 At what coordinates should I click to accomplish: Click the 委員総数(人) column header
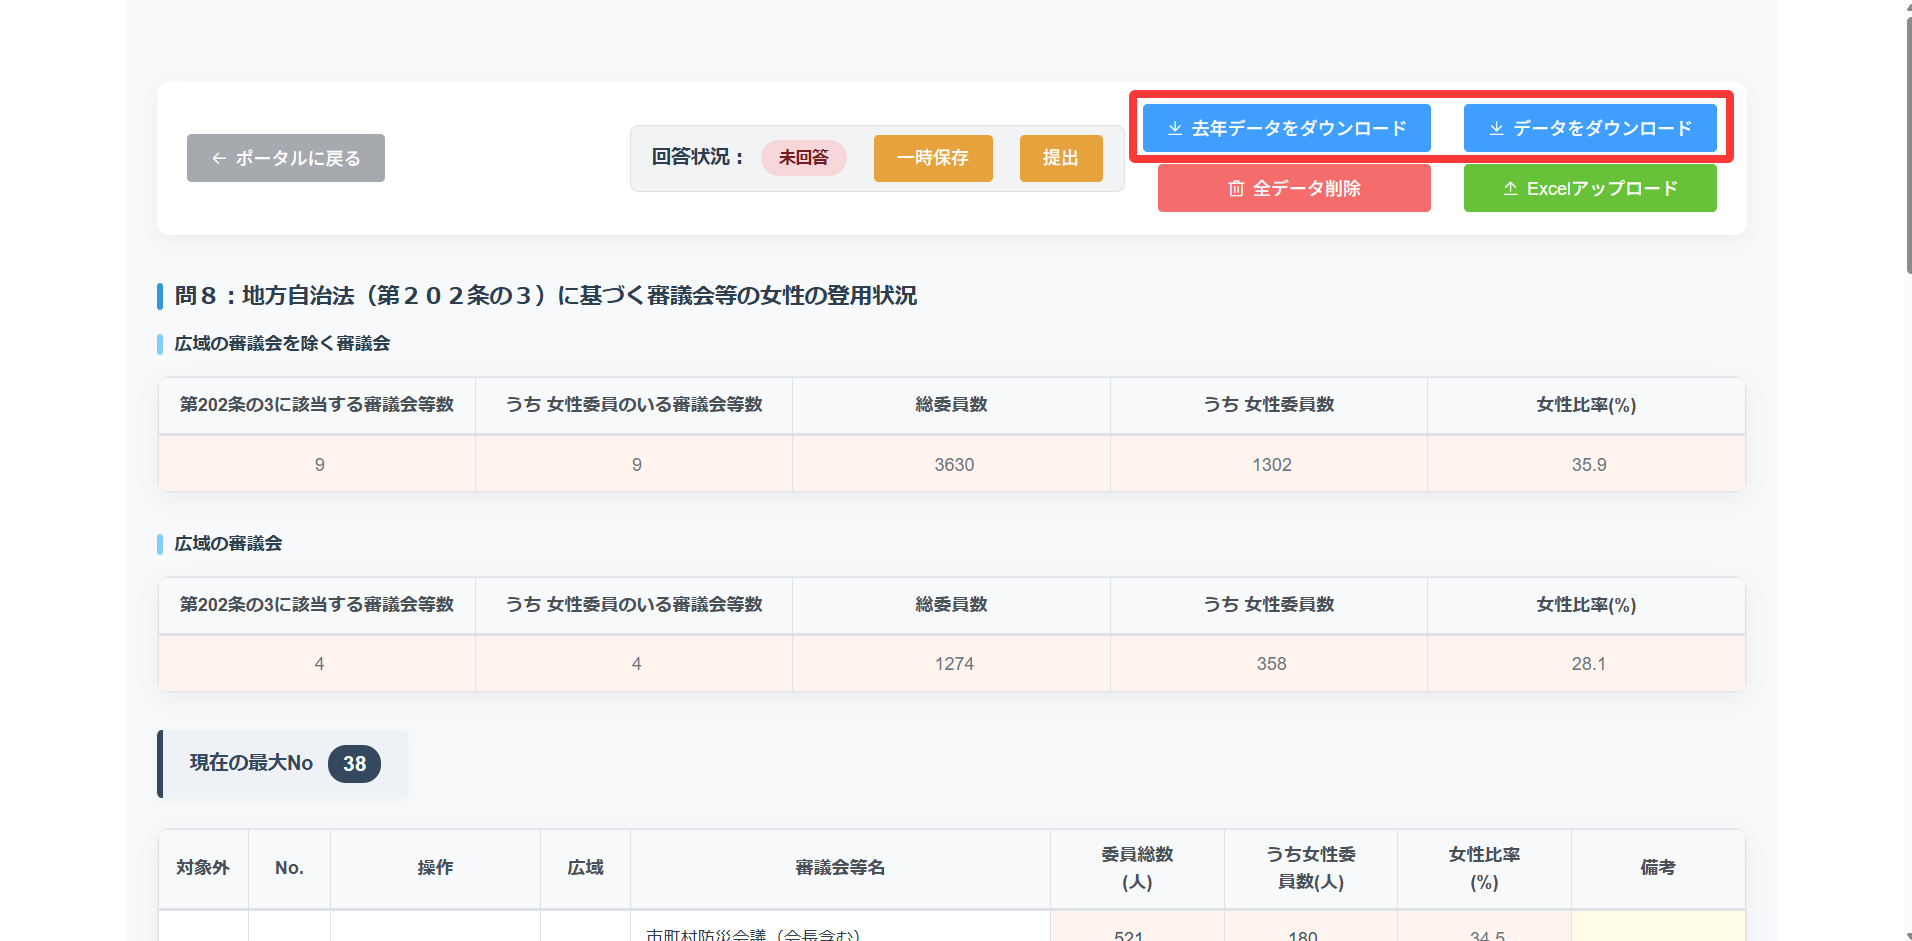1137,868
